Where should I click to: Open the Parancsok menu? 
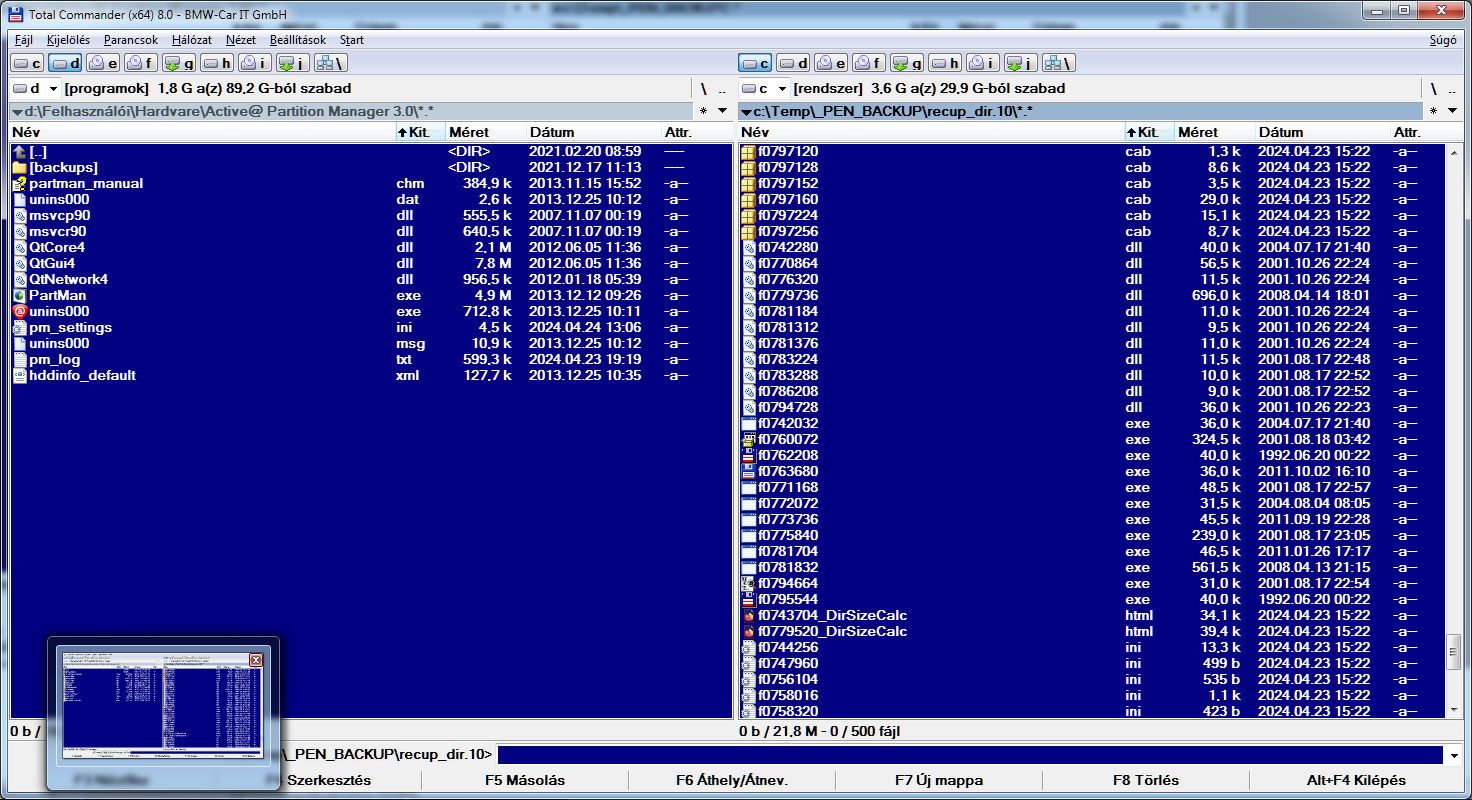point(131,40)
